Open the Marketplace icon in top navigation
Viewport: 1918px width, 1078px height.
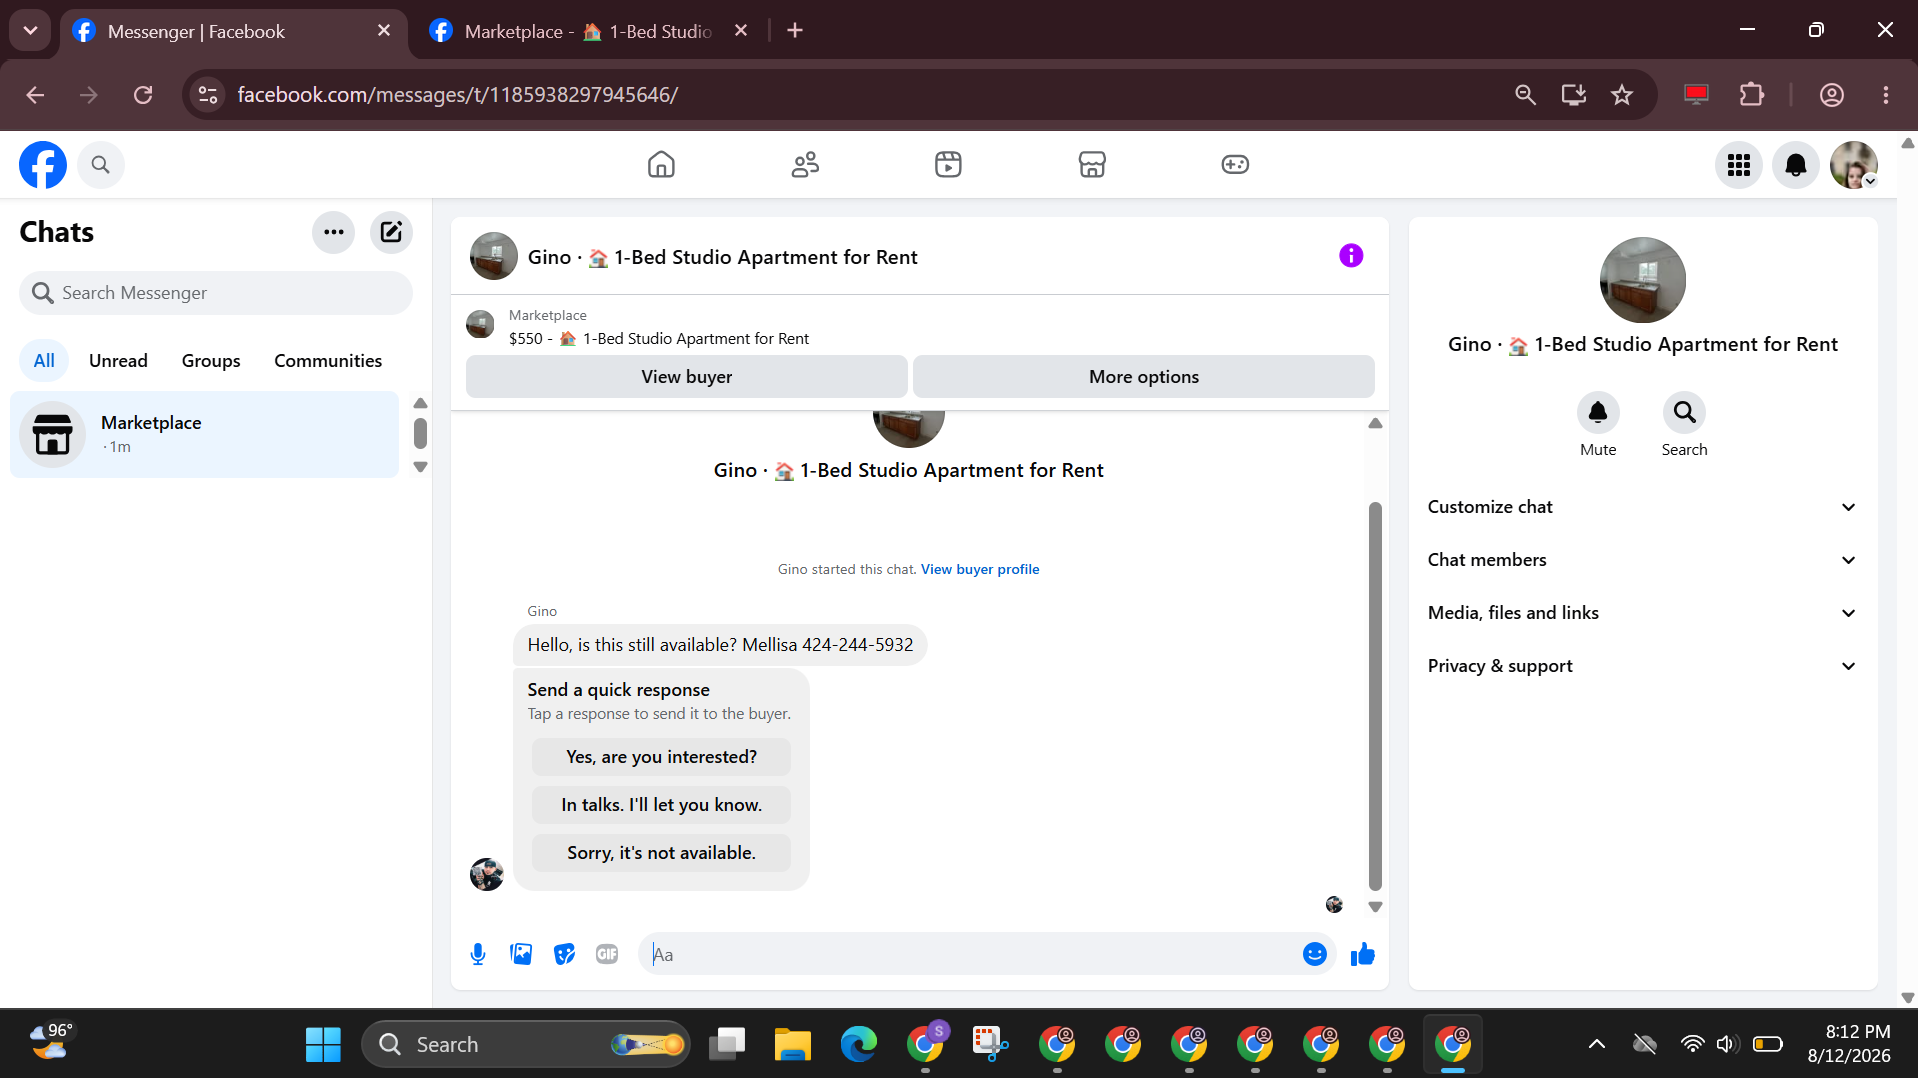[1092, 164]
